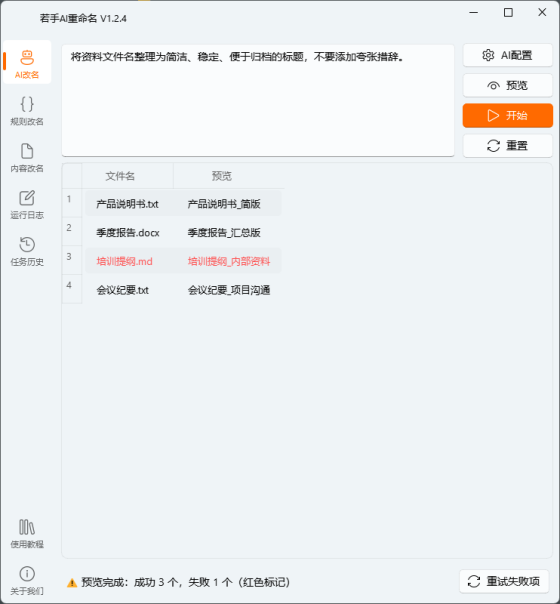Image resolution: width=560 pixels, height=604 pixels.
Task: Click row number 4 header
Action: [x=72, y=289]
